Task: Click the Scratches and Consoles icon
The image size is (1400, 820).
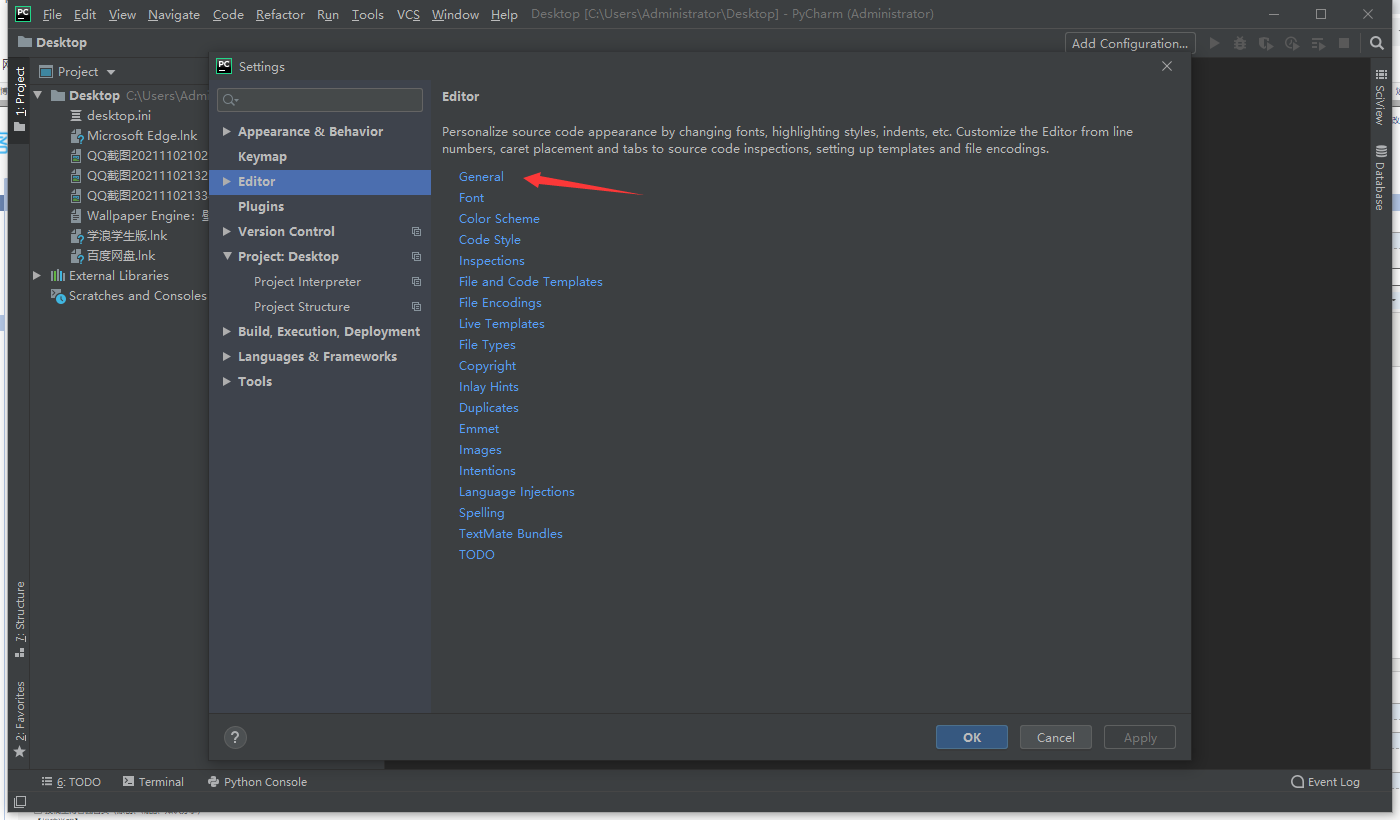Action: click(x=58, y=295)
